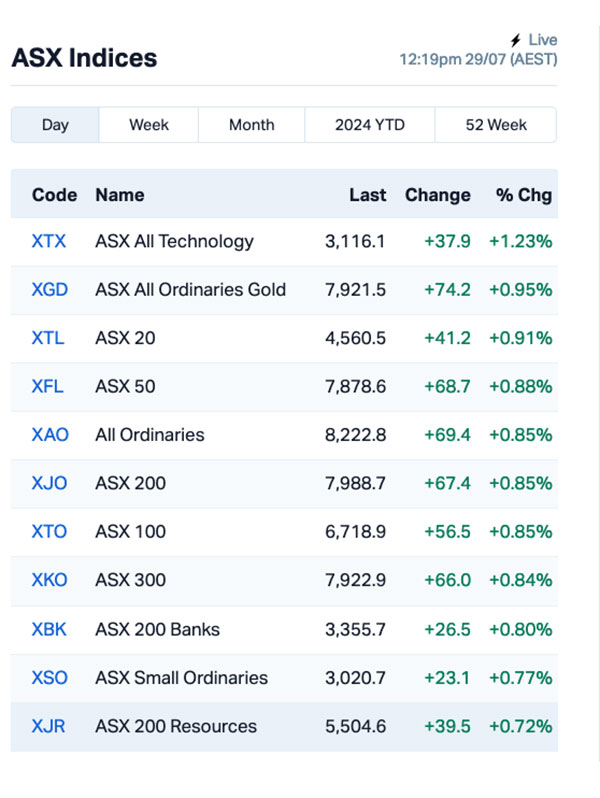600x798 pixels.
Task: Click the Name column header
Action: click(120, 195)
